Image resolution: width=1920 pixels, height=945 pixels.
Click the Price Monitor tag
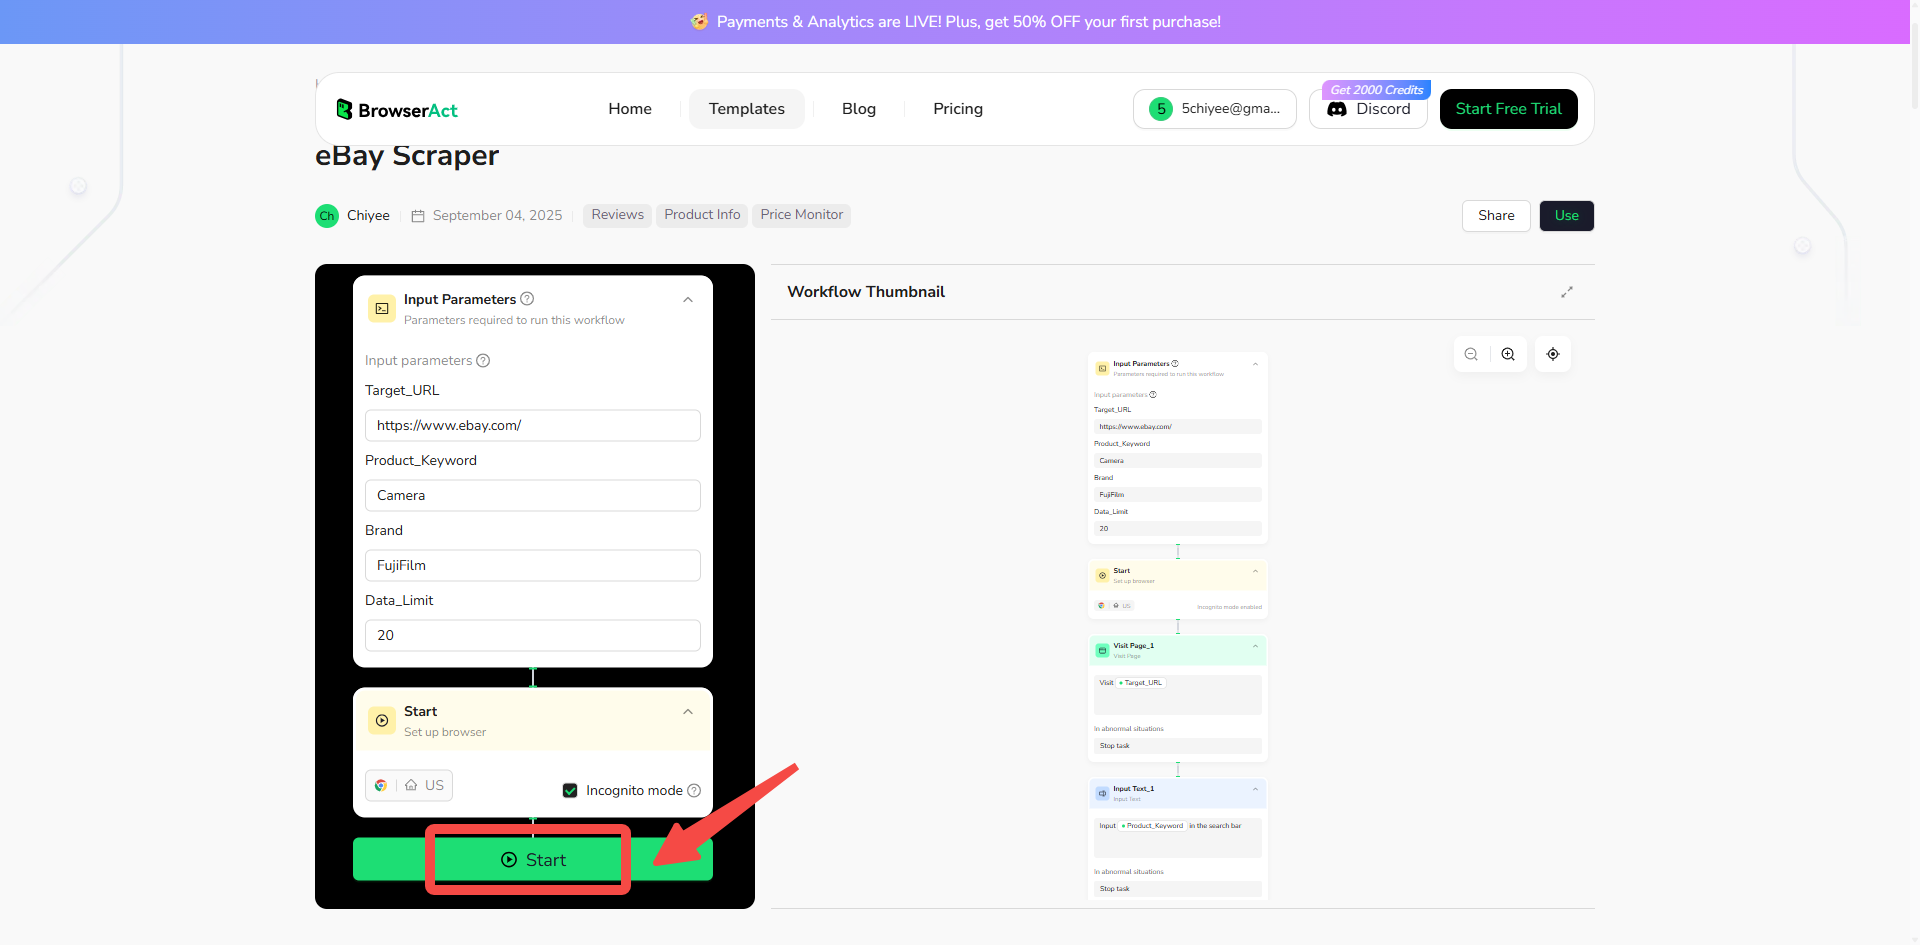802,215
